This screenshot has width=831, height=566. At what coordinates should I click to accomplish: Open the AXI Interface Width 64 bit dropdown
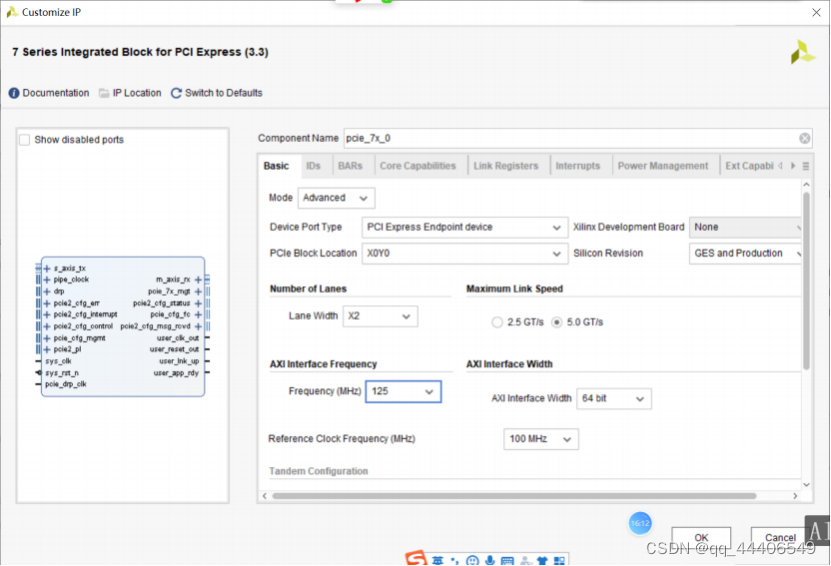[x=614, y=399]
